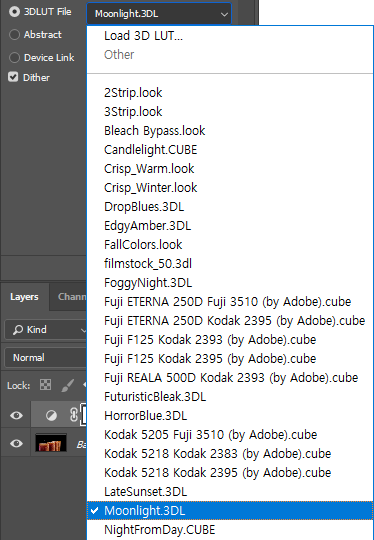Pick Candlelight.CUBE preset
The width and height of the screenshot is (374, 540).
point(230,149)
